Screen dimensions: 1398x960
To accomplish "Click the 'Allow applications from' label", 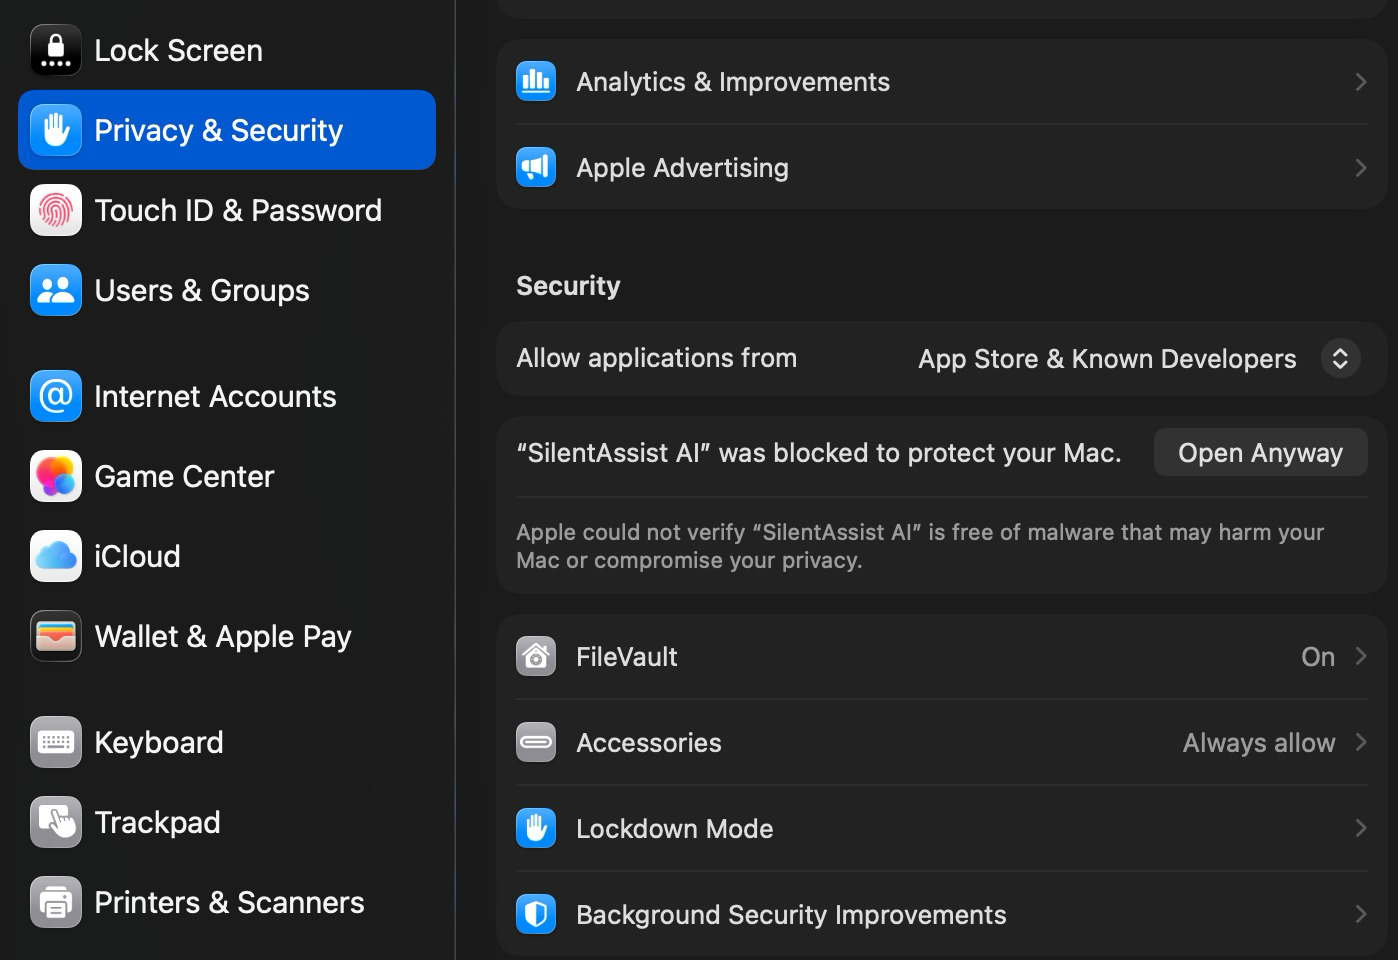I will tap(656, 358).
